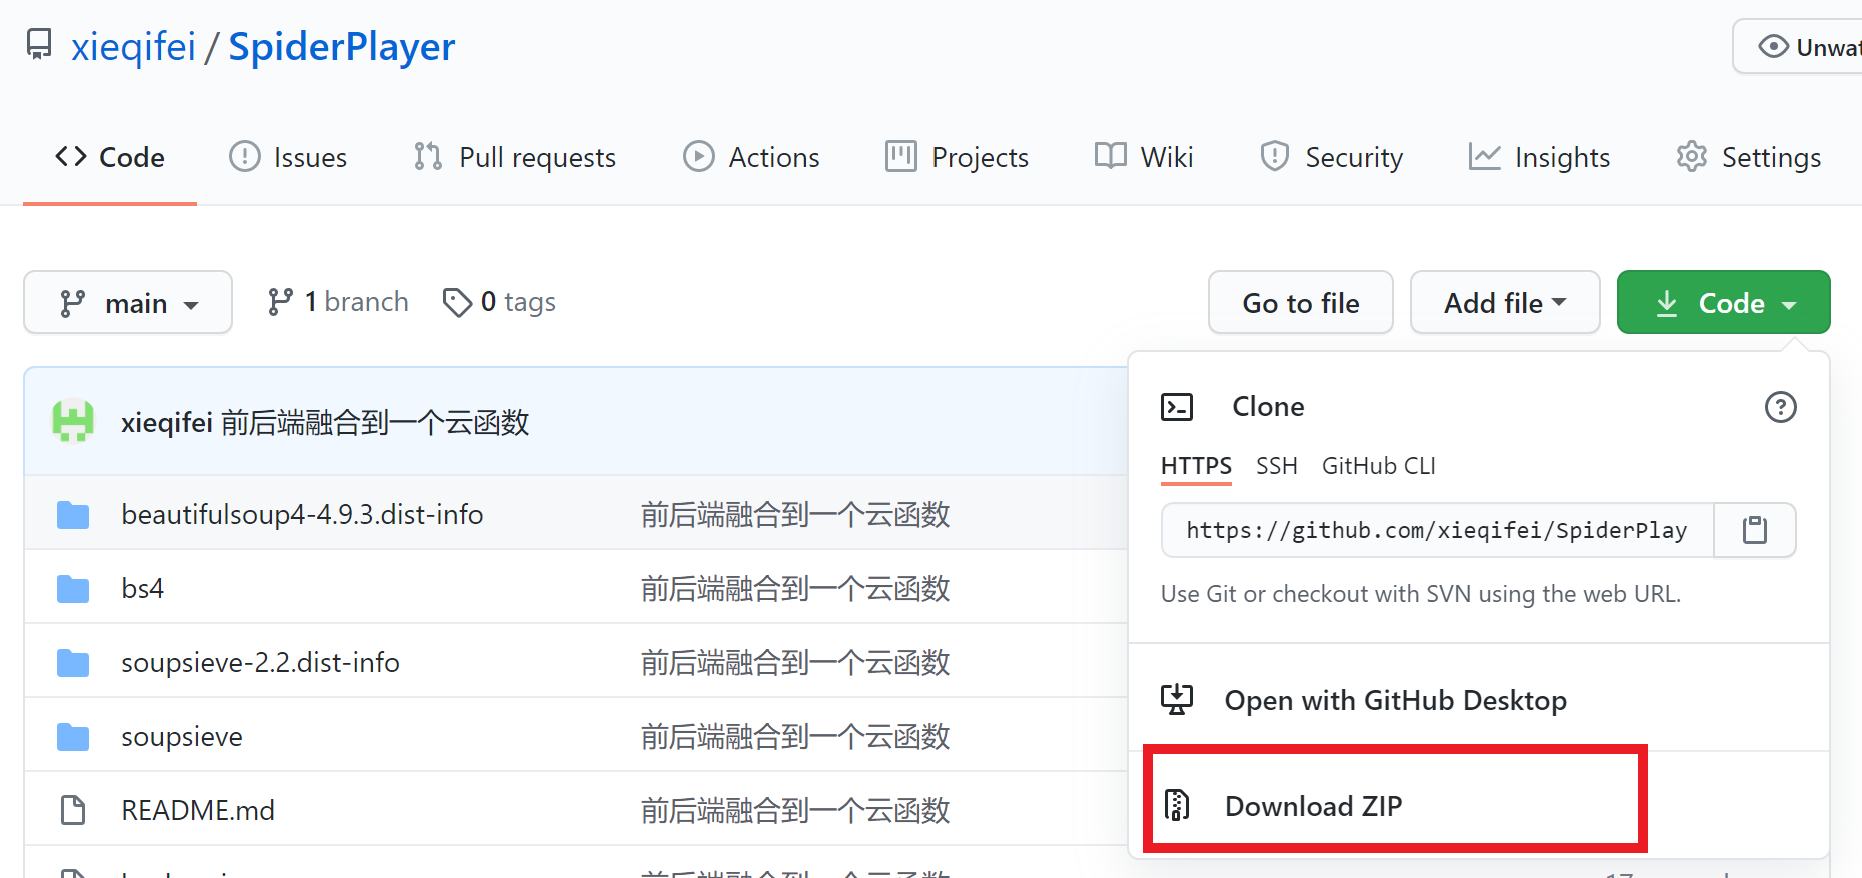
Task: Click the GitHub Desktop download icon
Action: click(x=1177, y=699)
